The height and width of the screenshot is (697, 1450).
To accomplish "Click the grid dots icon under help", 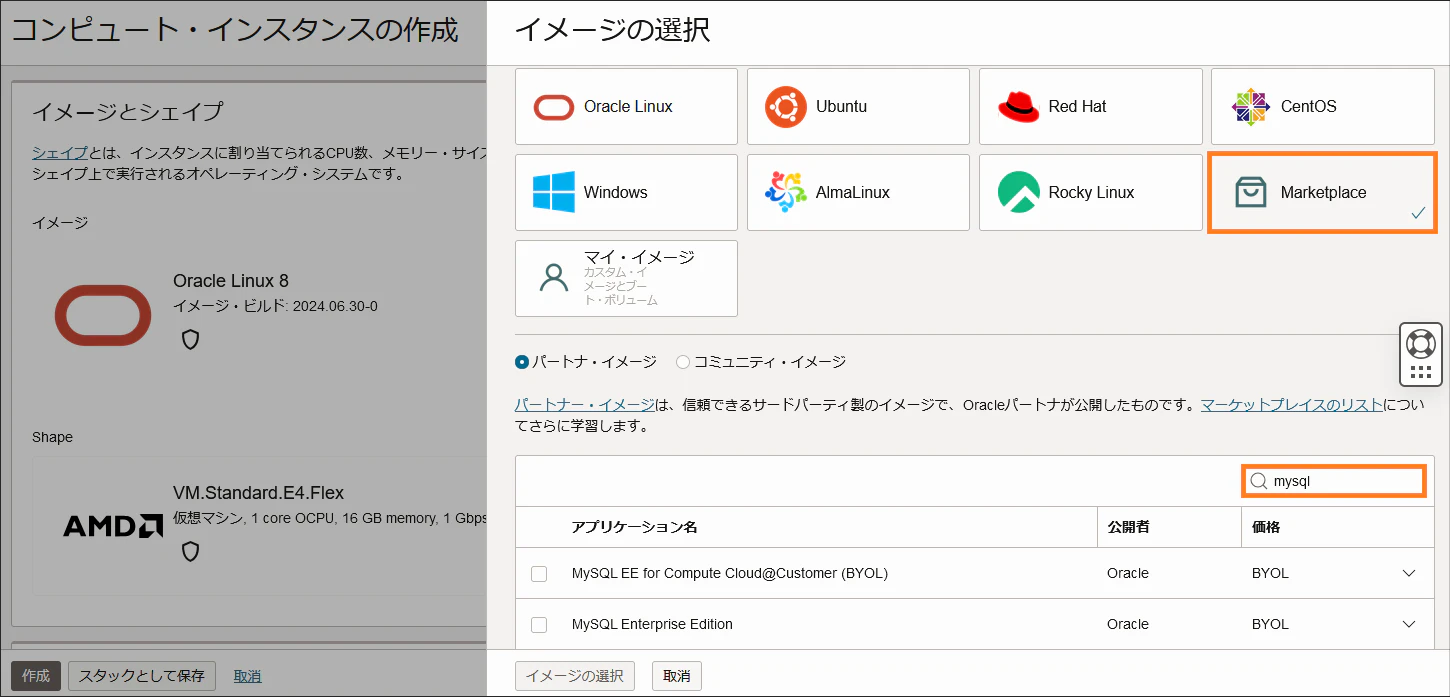I will point(1420,373).
